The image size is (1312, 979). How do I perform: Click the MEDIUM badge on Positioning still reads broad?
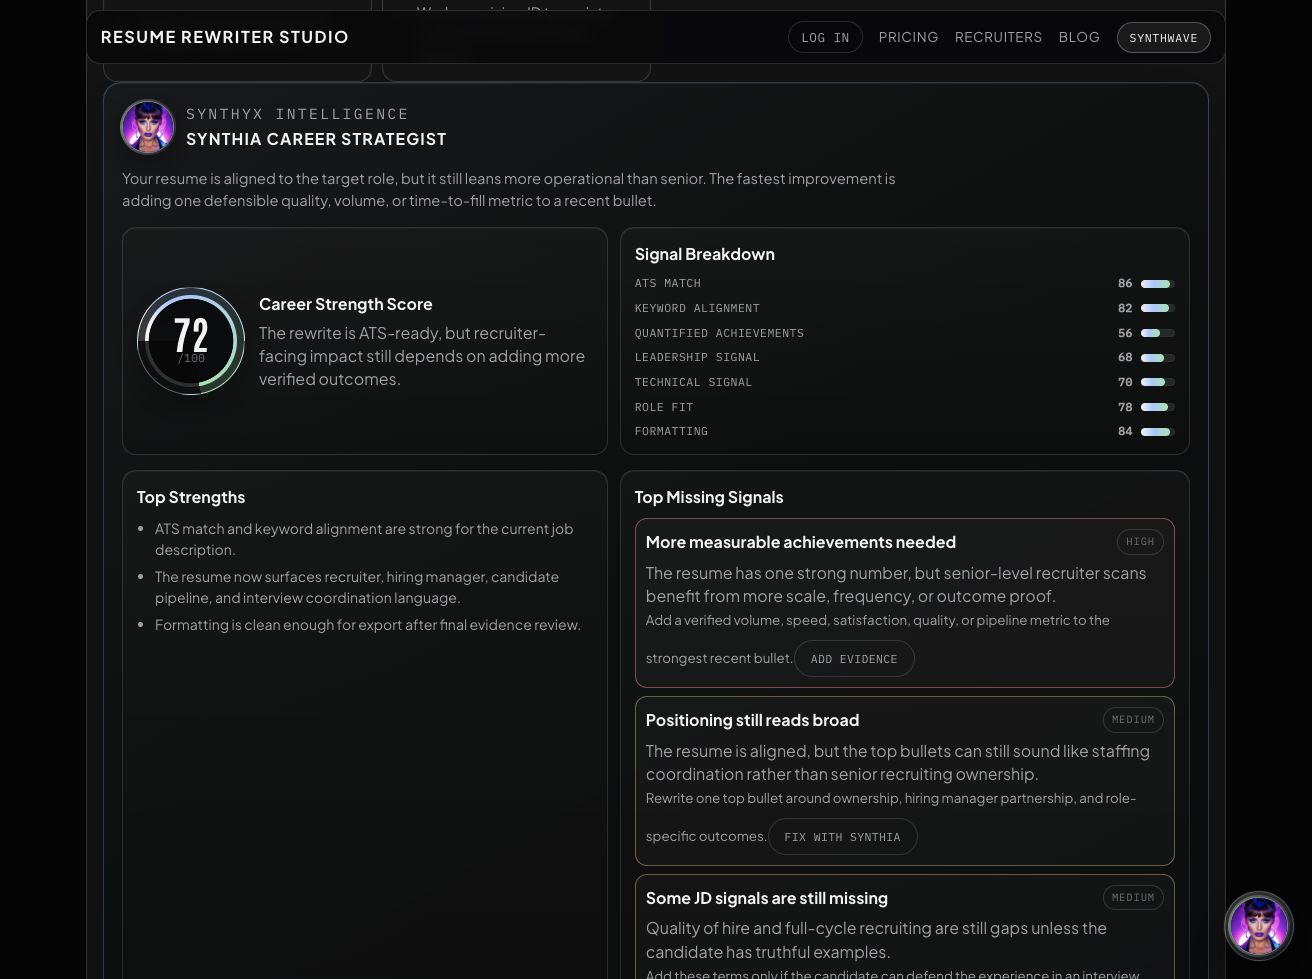click(1133, 720)
